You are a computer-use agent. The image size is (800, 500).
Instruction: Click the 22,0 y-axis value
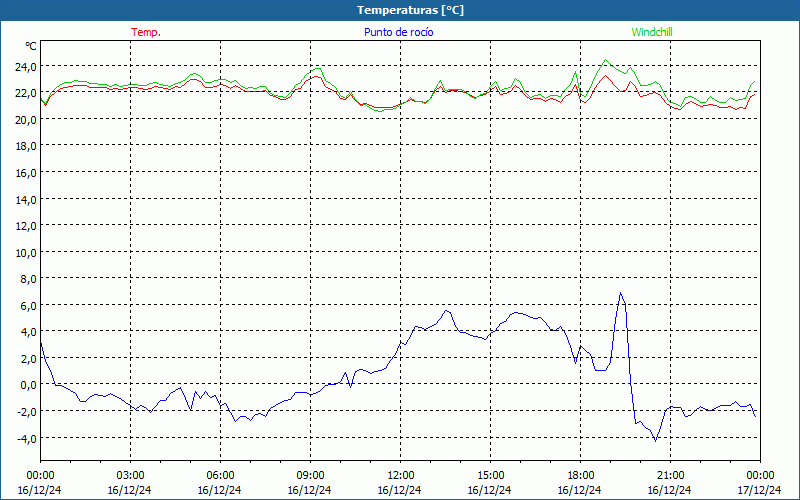(26, 93)
